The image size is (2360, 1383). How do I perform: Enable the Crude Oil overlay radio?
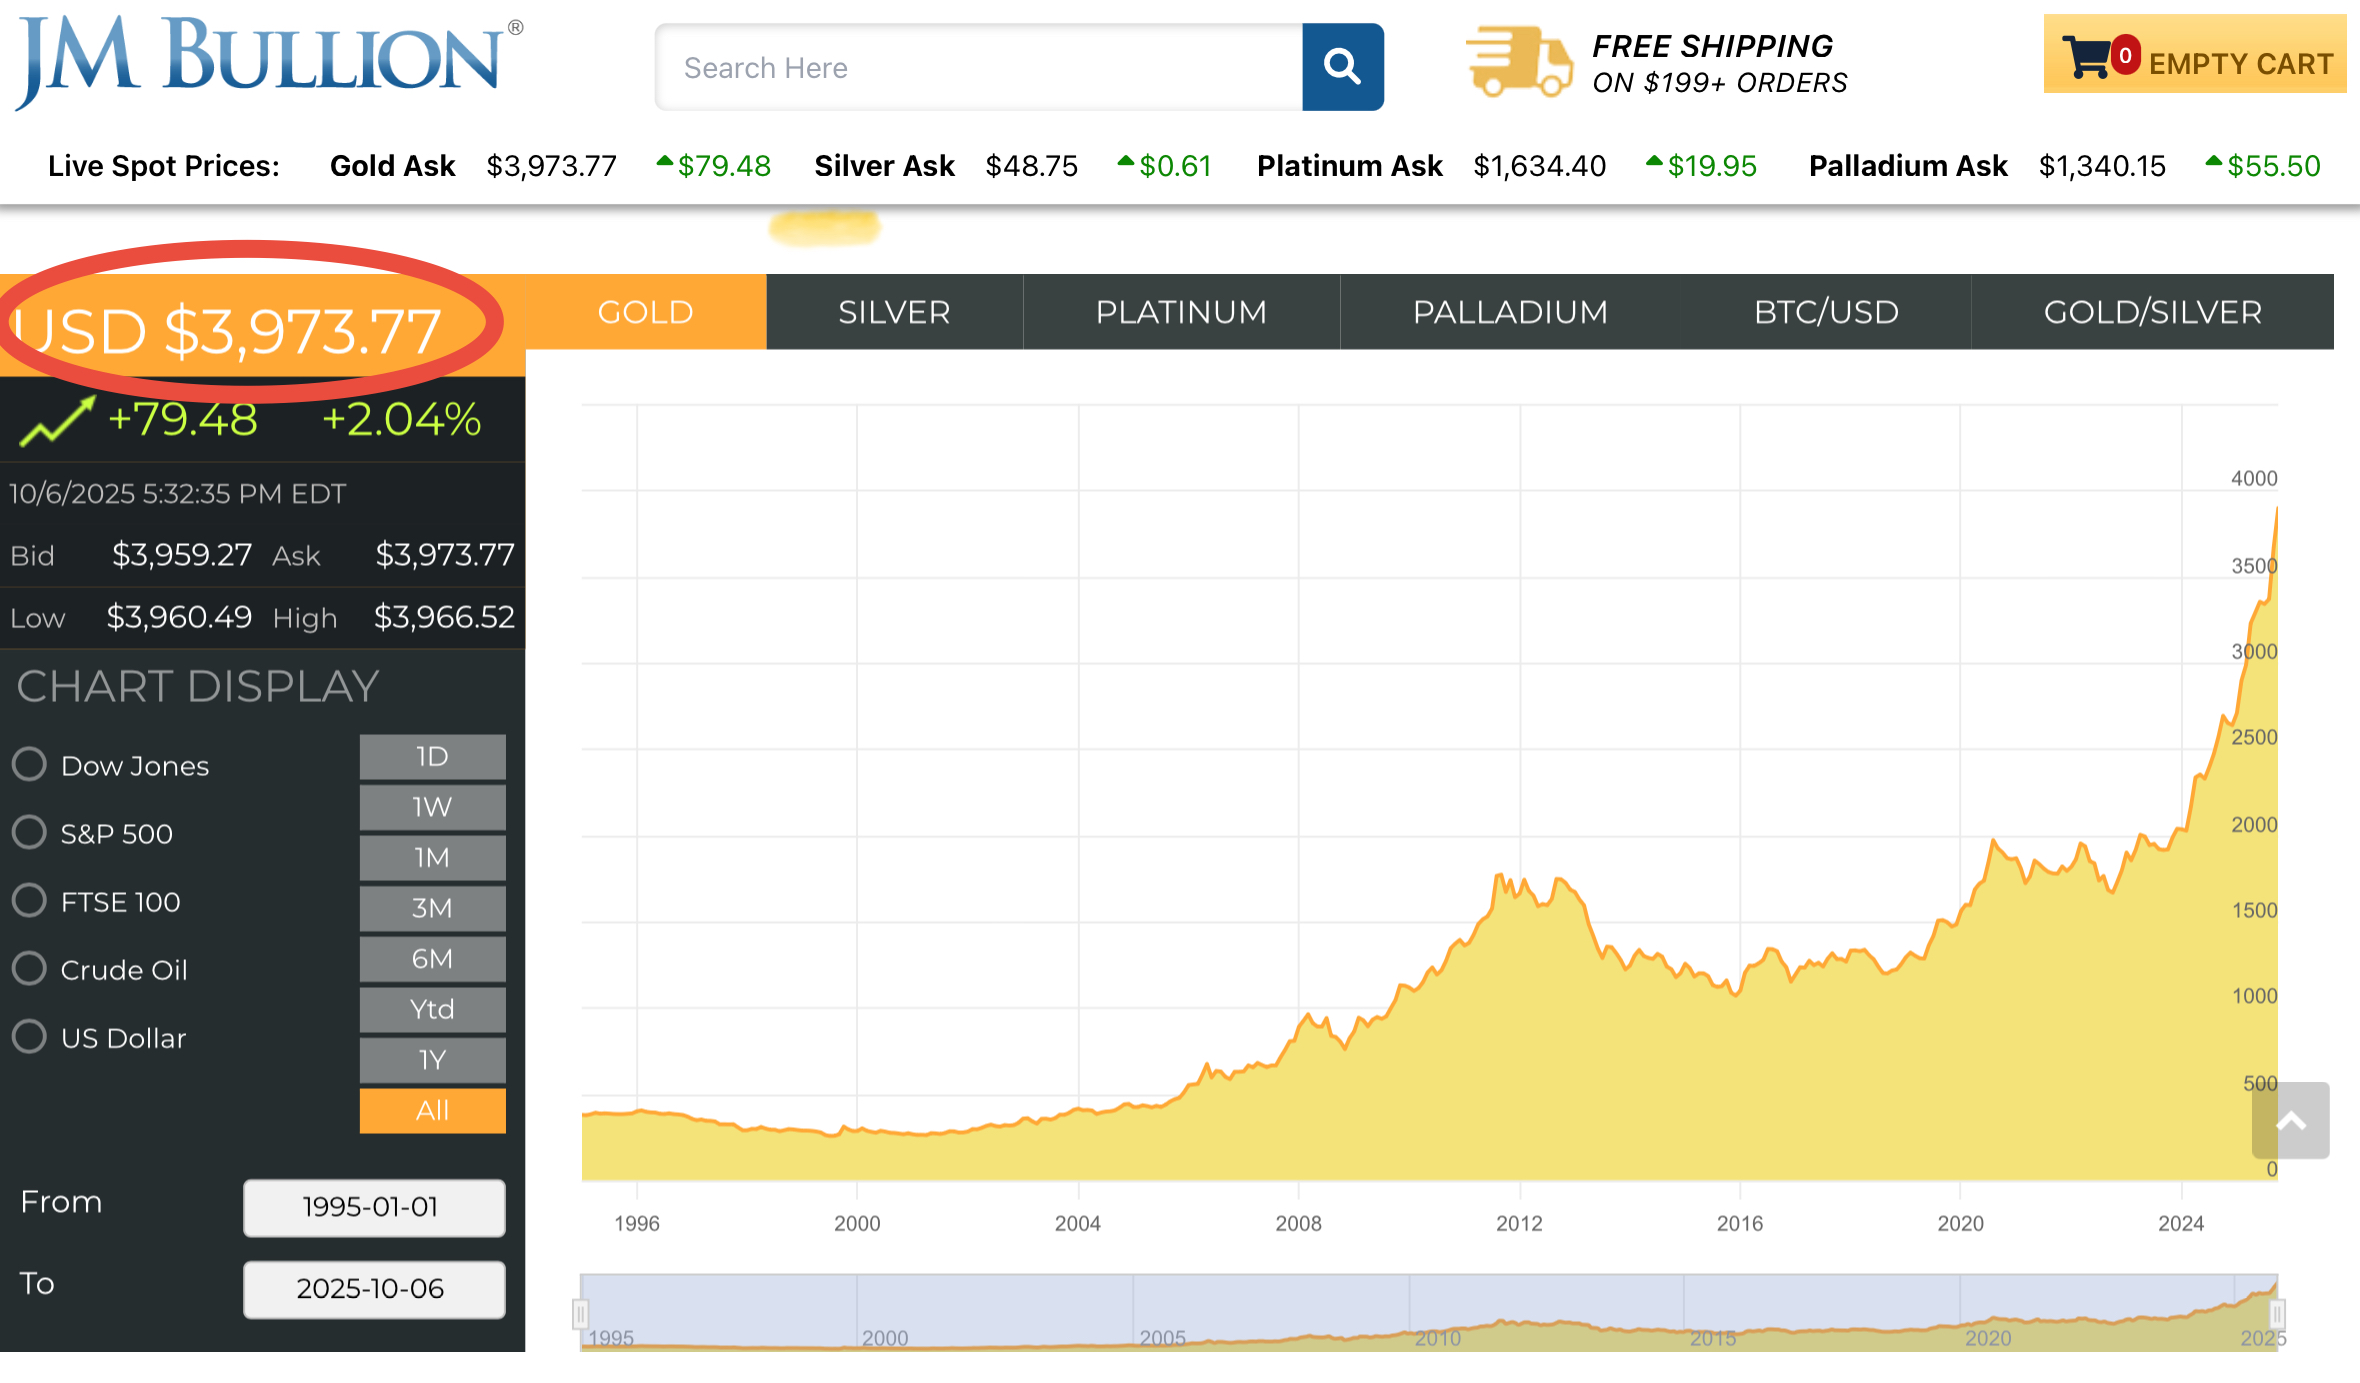30,968
